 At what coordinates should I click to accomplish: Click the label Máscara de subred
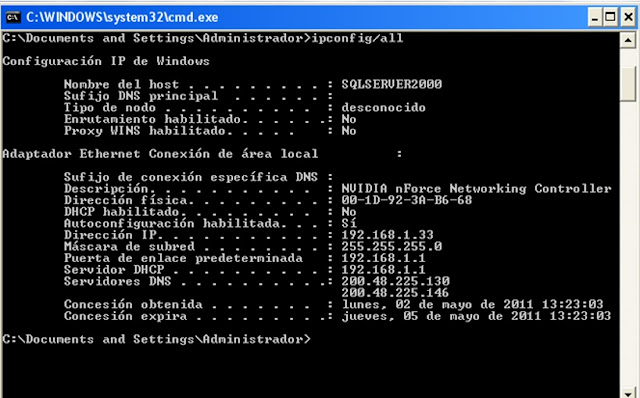point(129,246)
